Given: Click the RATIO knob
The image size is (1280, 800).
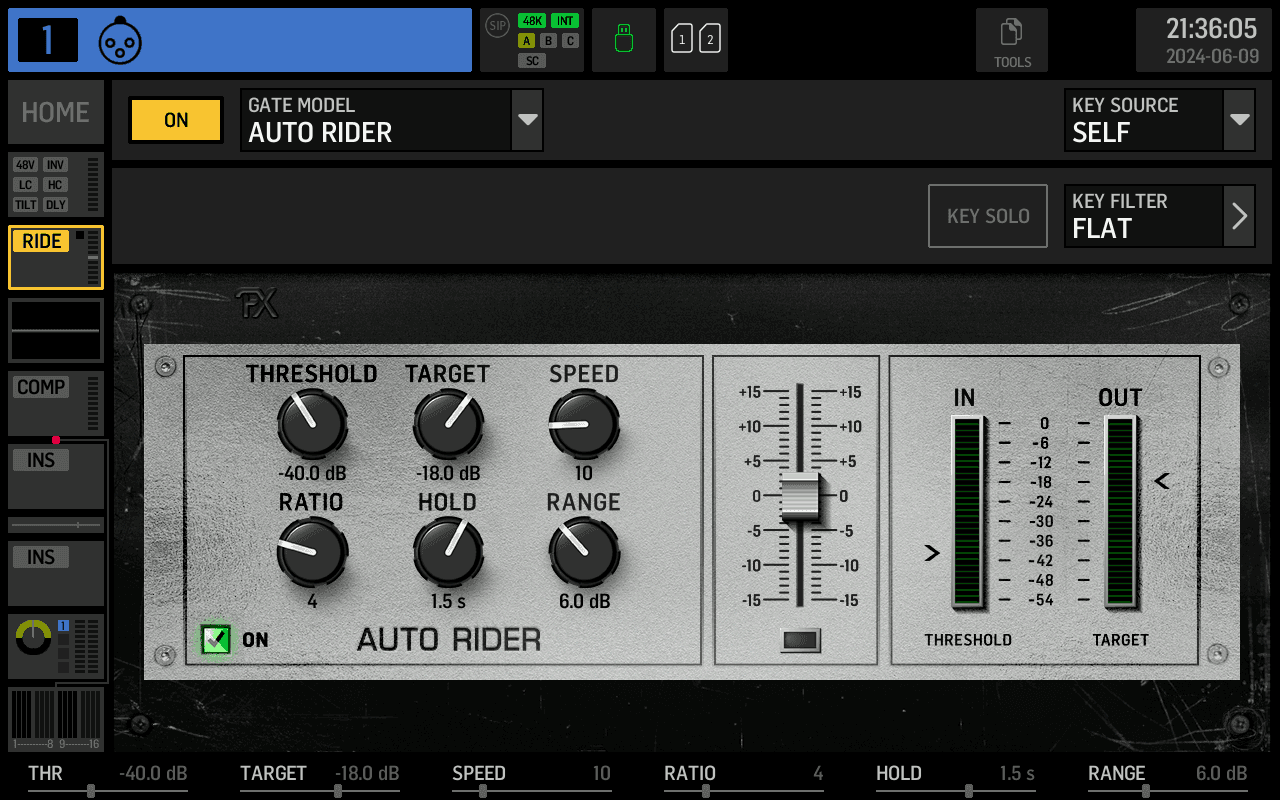Looking at the screenshot, I should (x=312, y=551).
